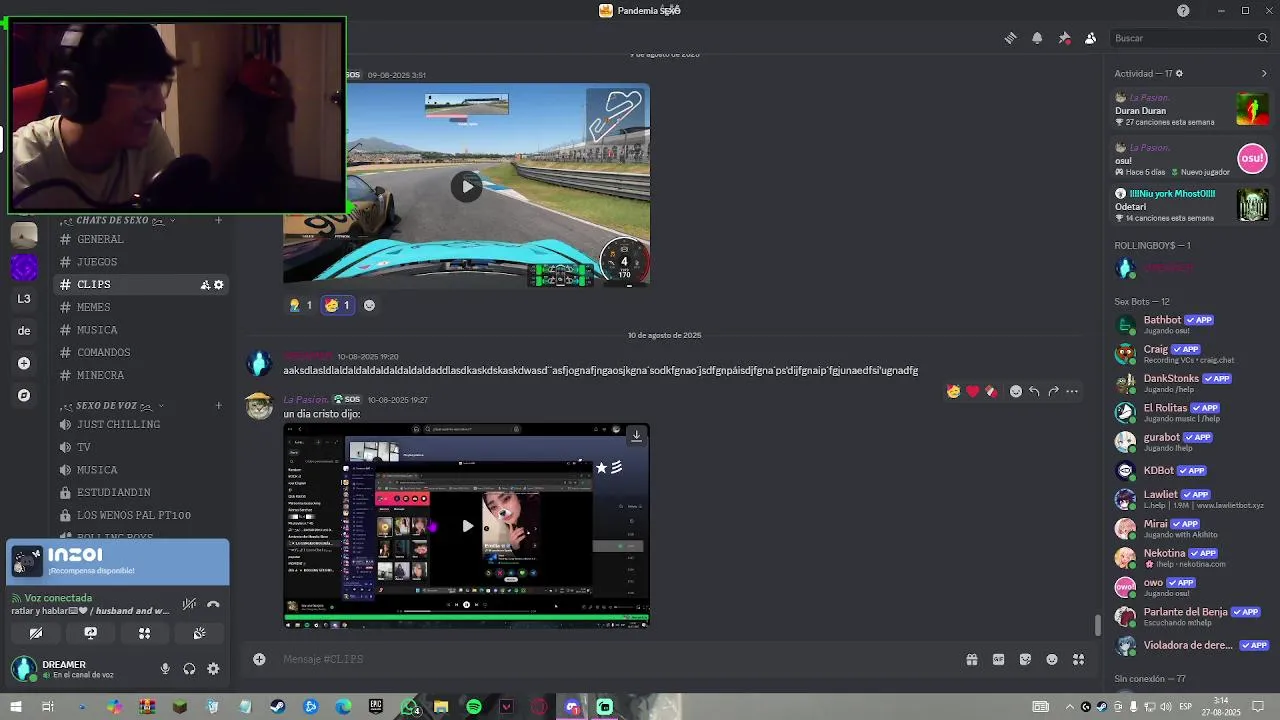Open Spotify from the taskbar
This screenshot has width=1280, height=720.
(474, 707)
